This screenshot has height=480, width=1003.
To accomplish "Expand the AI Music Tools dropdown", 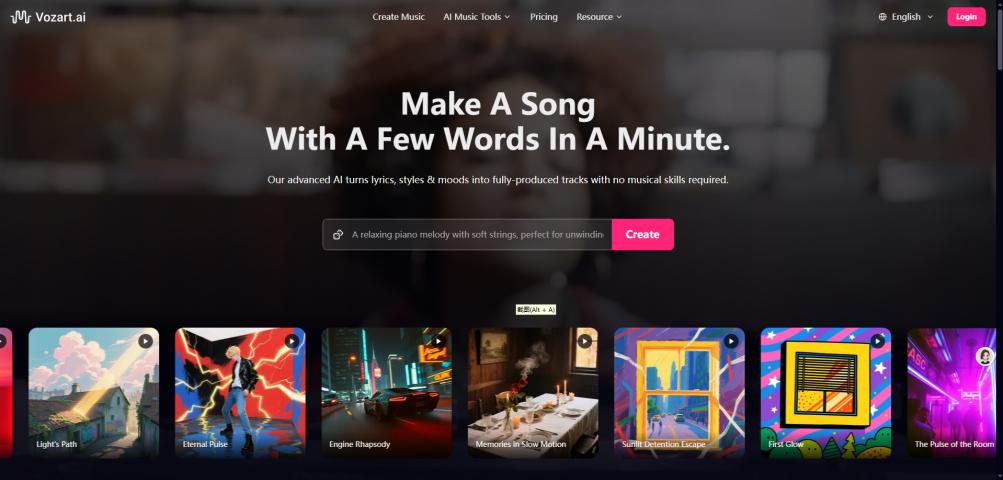I will tap(477, 17).
